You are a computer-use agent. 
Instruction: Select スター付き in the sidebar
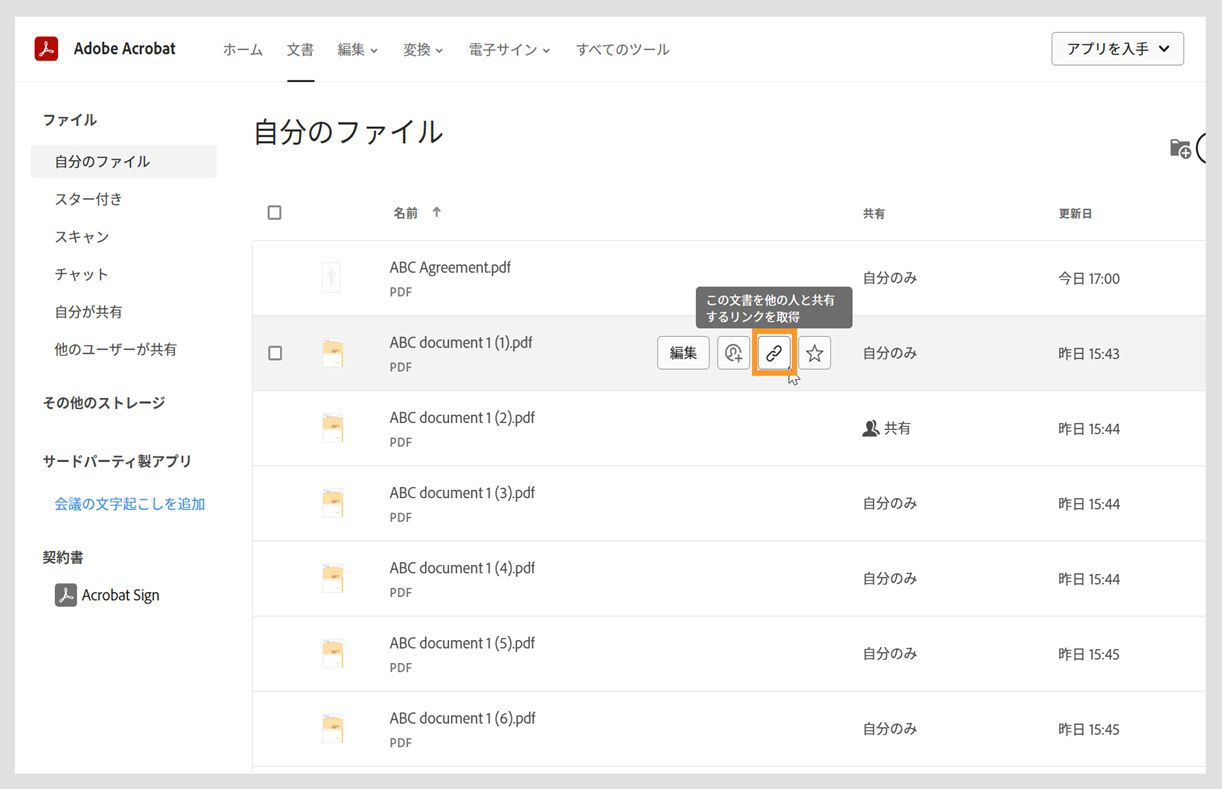coord(90,199)
